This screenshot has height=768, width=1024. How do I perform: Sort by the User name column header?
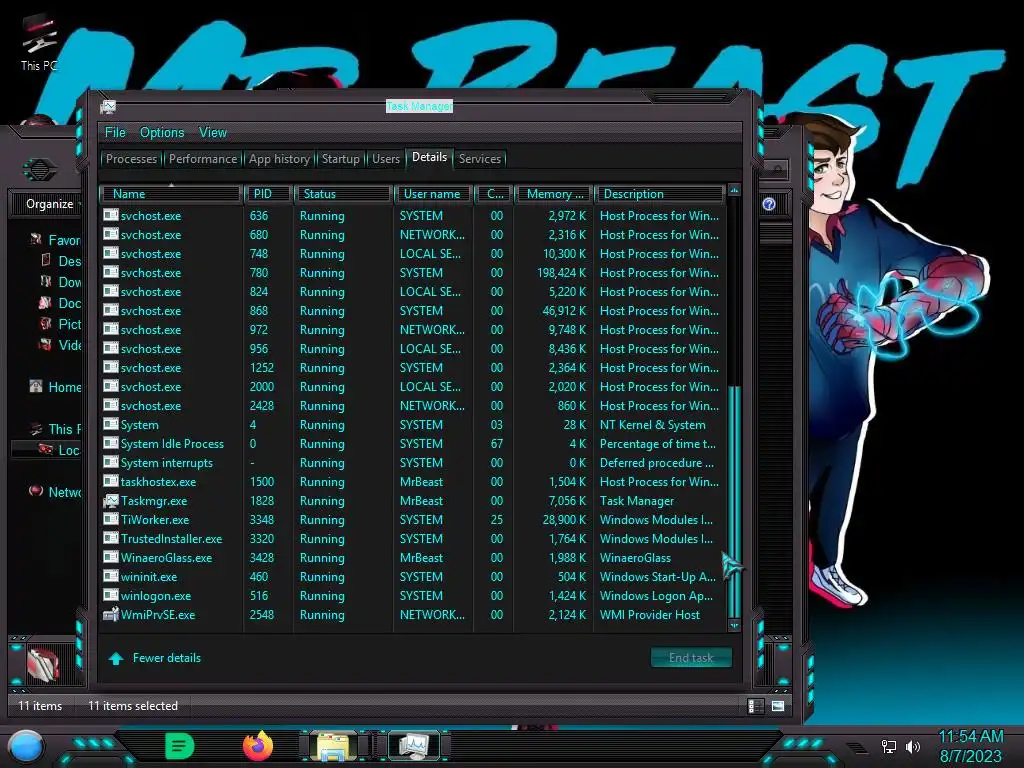[x=432, y=194]
